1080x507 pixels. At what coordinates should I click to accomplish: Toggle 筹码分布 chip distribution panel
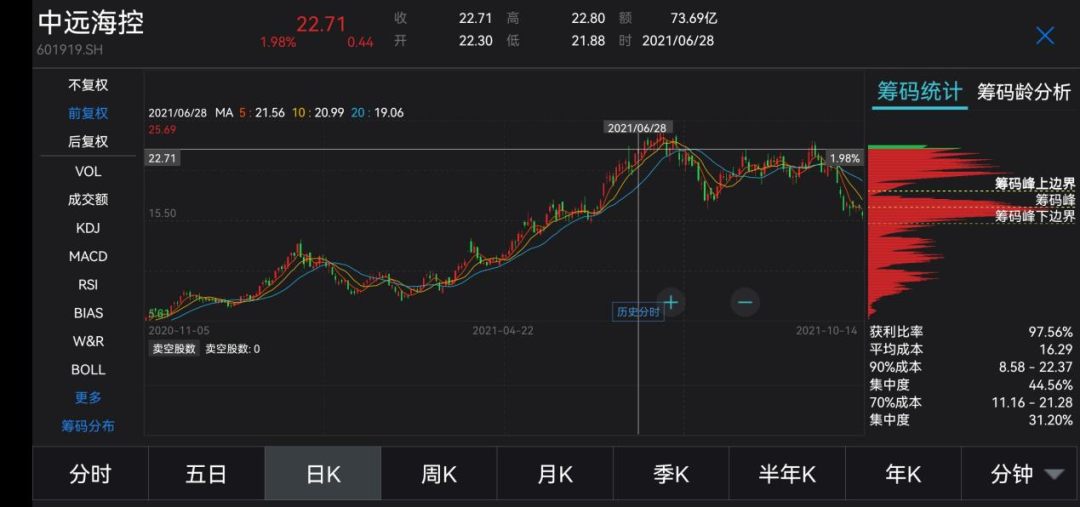[88, 426]
